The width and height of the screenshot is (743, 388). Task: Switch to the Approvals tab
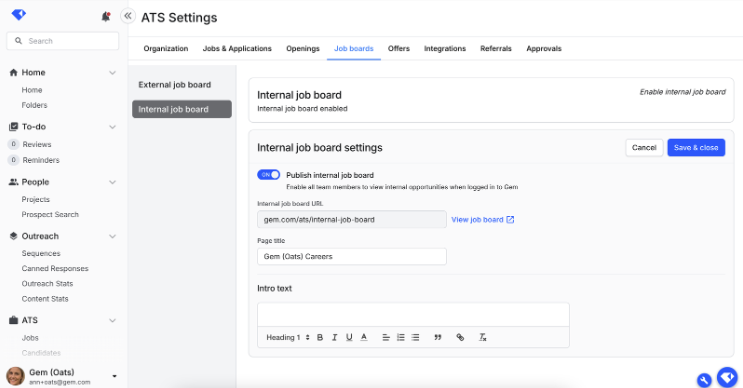click(x=544, y=48)
